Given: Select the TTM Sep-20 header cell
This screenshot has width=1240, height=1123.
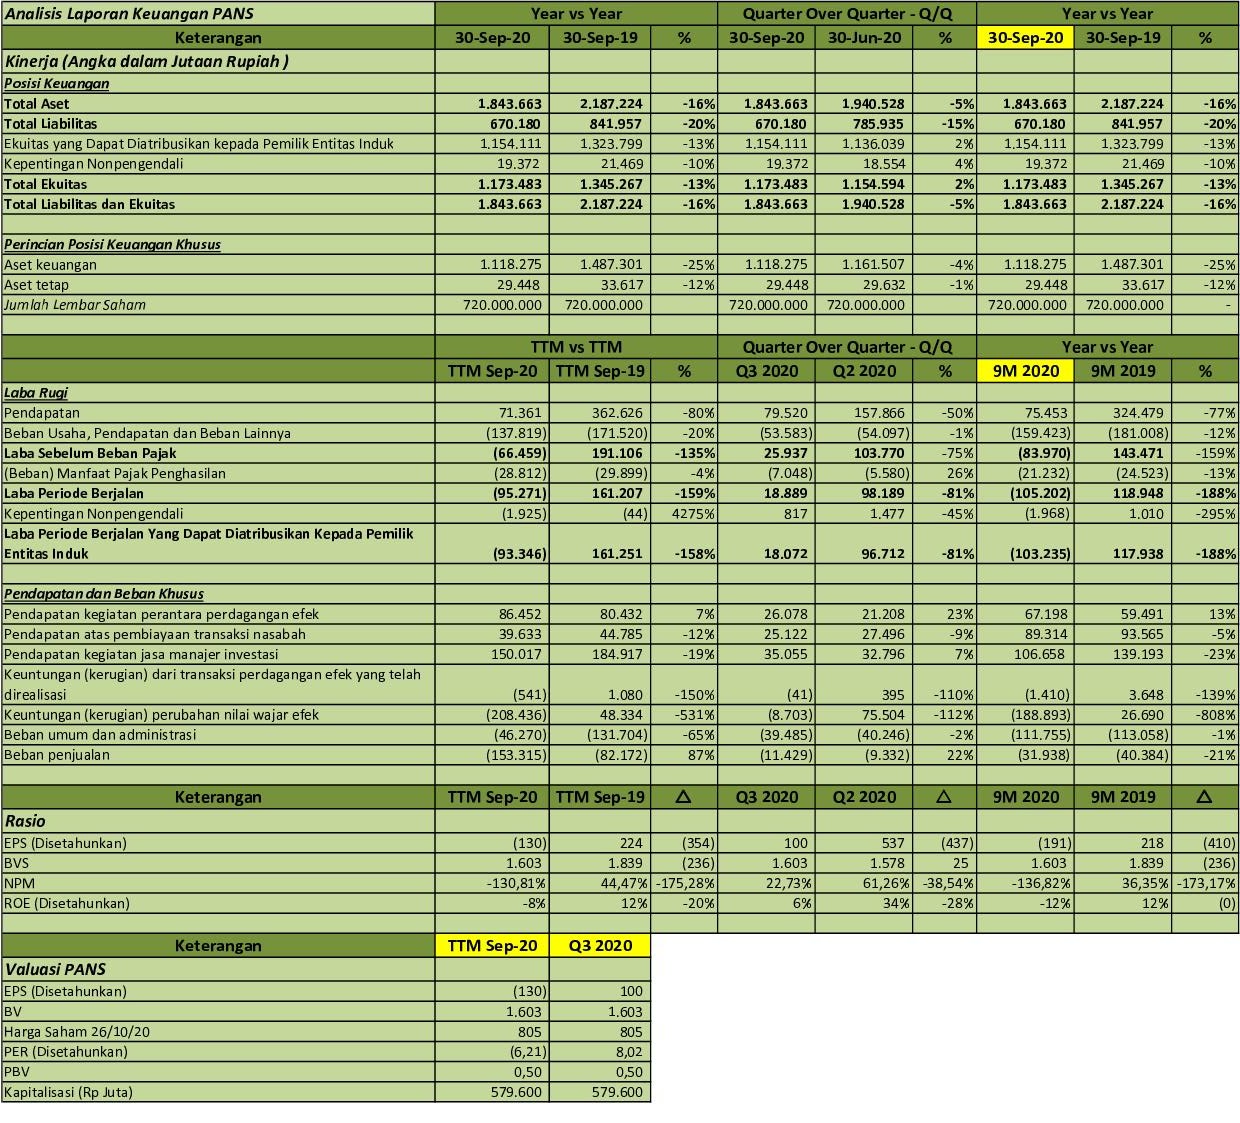Looking at the screenshot, I should 492,371.
